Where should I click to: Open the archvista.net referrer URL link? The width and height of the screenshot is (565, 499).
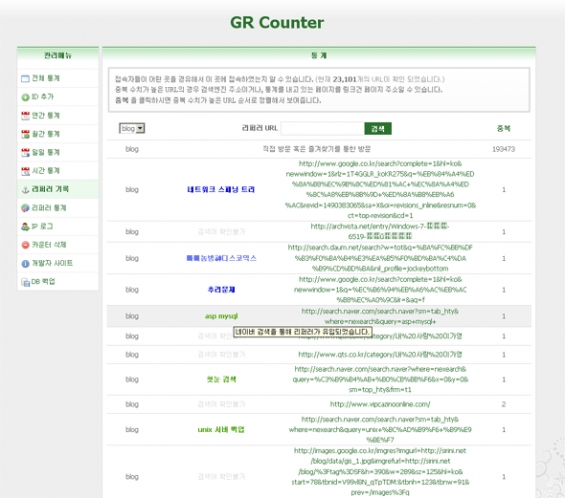380,231
